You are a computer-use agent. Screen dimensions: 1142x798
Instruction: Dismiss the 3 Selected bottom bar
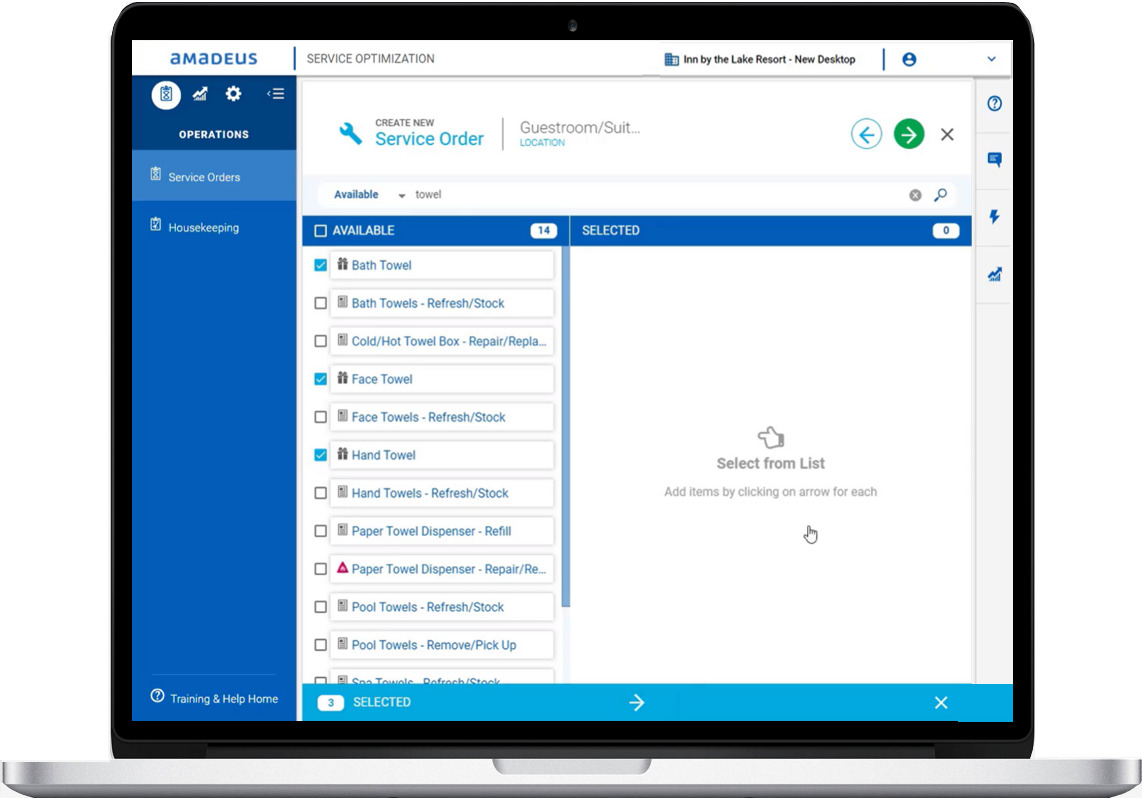[941, 703]
